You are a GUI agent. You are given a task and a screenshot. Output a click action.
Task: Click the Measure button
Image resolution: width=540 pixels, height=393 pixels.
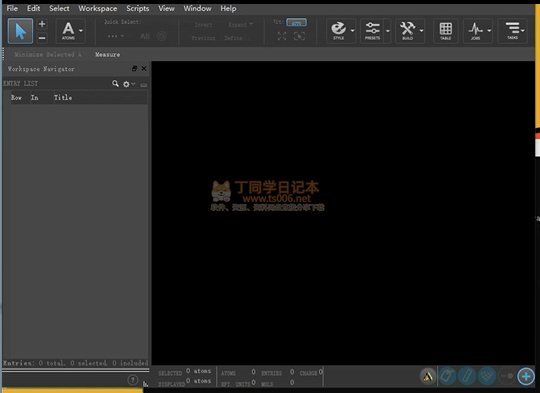click(107, 54)
